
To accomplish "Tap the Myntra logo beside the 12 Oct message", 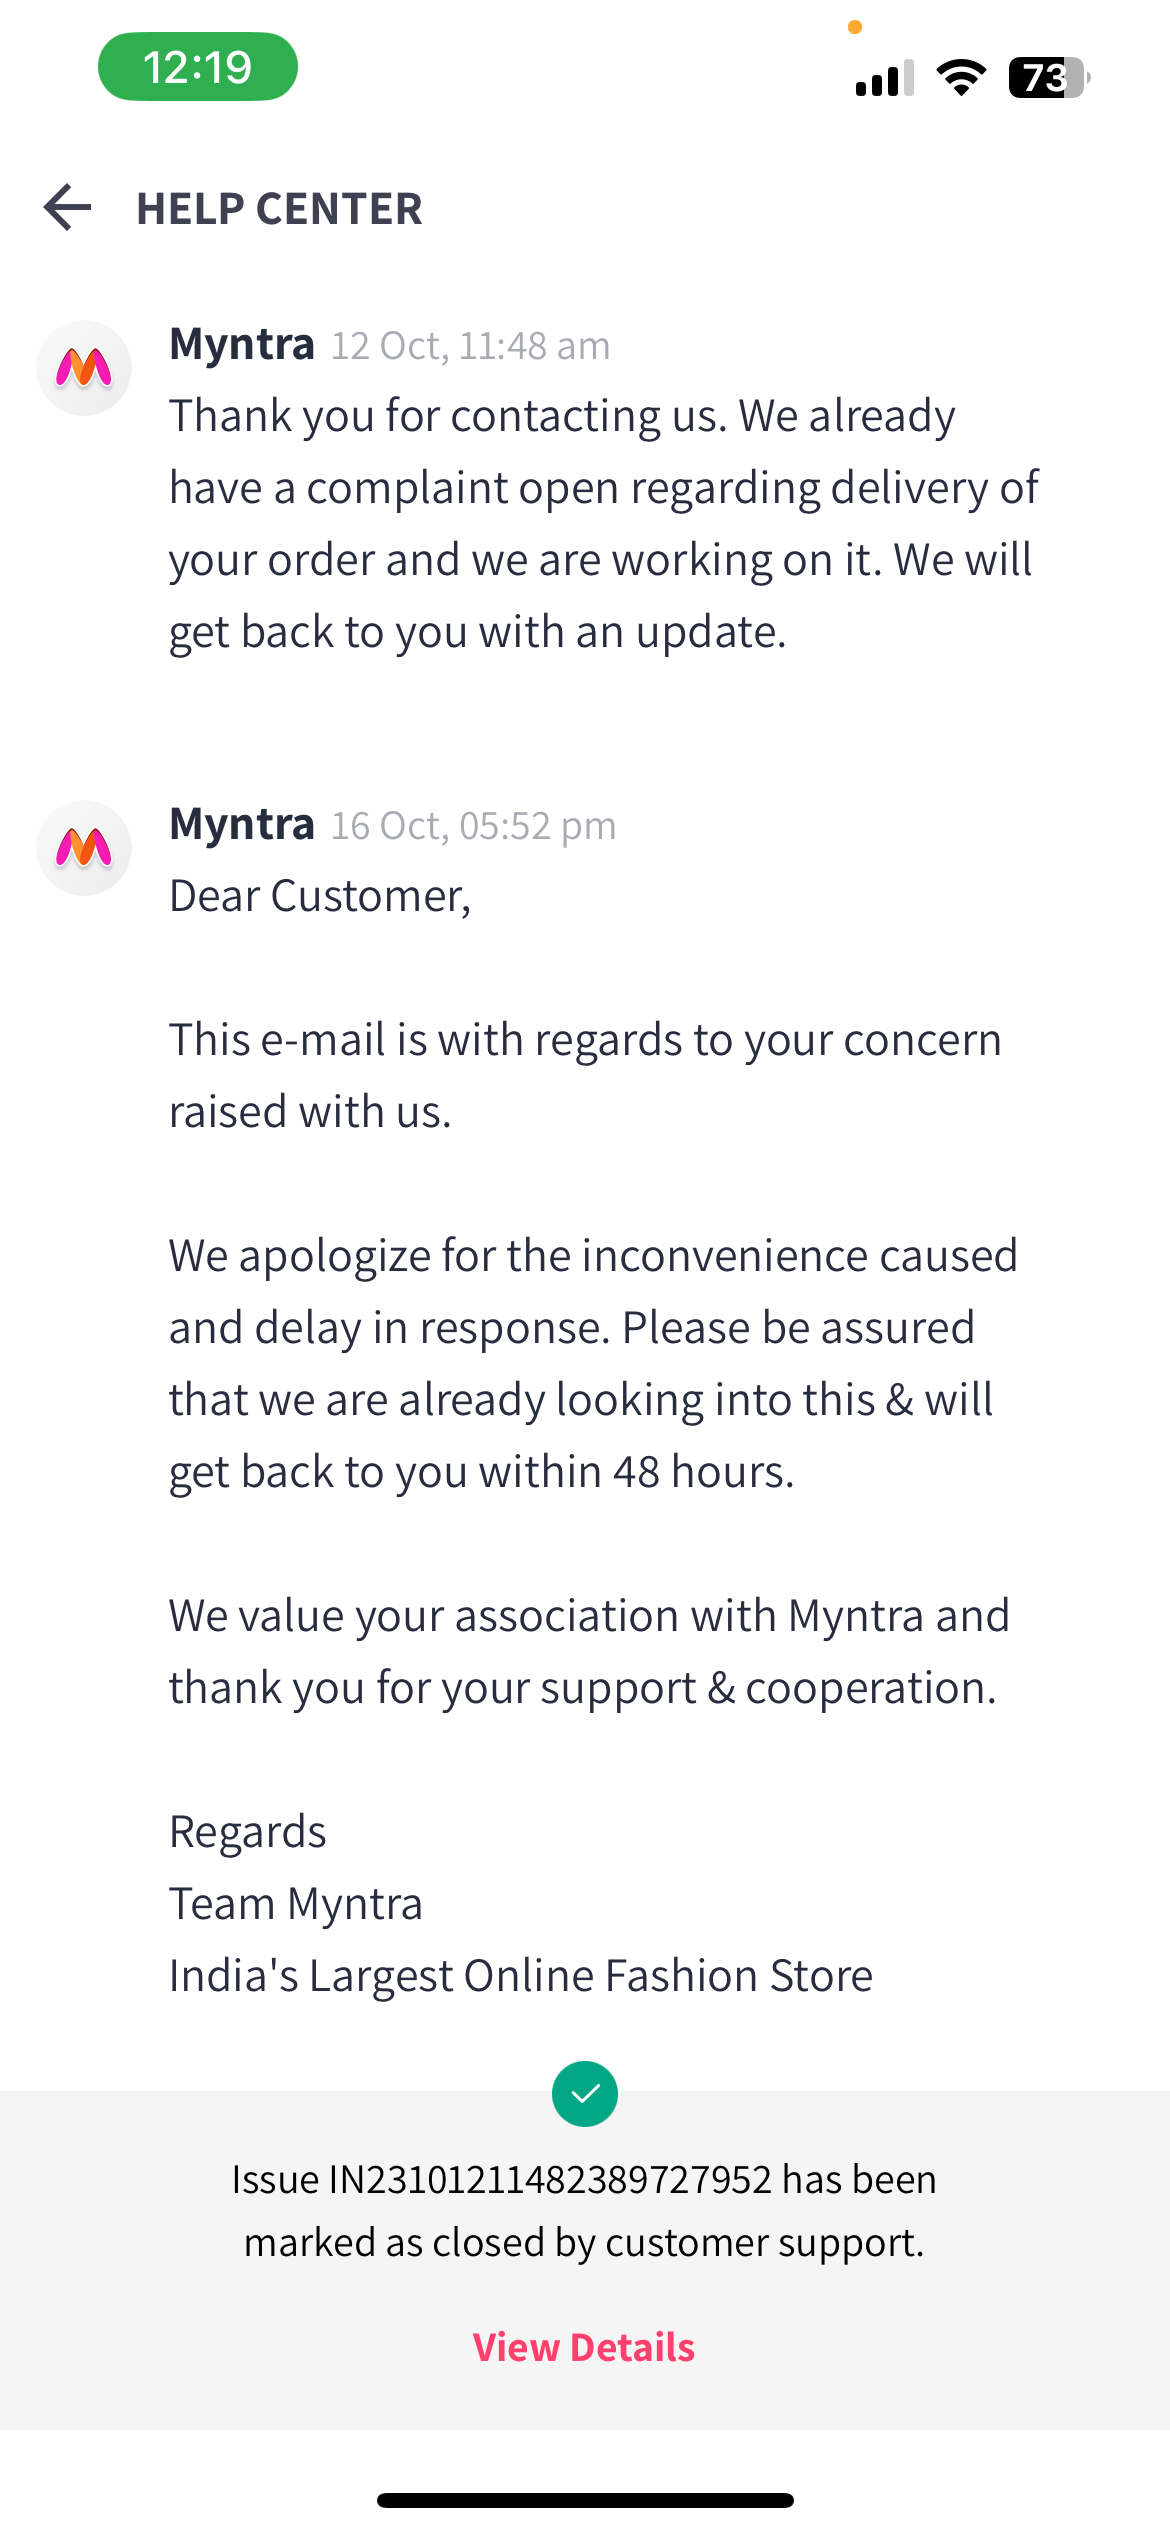I will 84,368.
